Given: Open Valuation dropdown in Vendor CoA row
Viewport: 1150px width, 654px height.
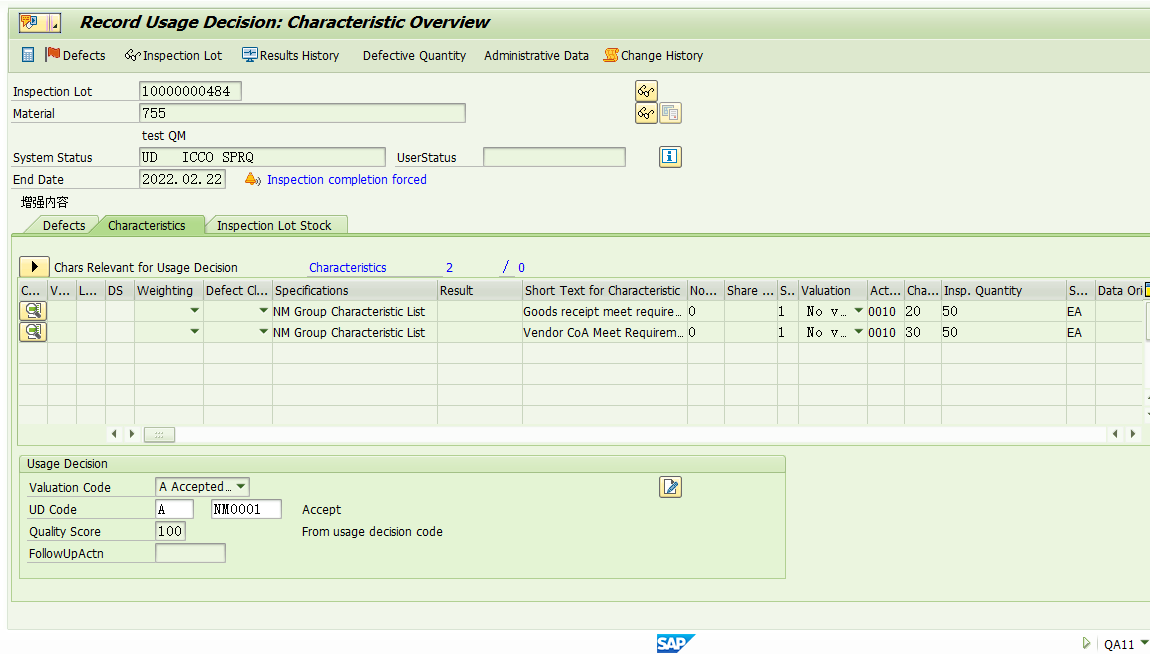Looking at the screenshot, I should pos(858,332).
